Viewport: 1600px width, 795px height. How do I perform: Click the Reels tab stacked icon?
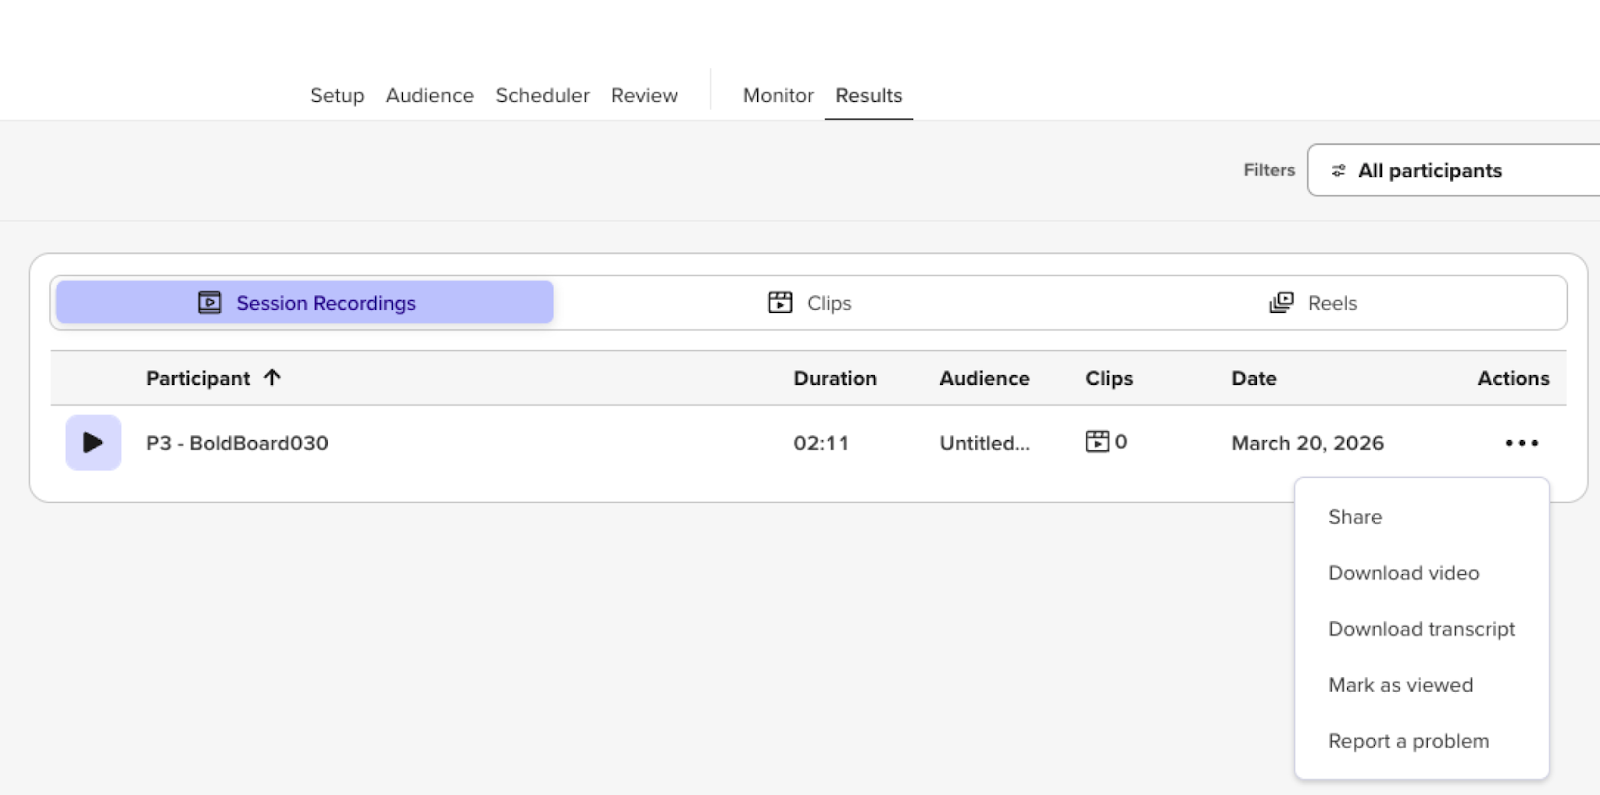coord(1281,303)
